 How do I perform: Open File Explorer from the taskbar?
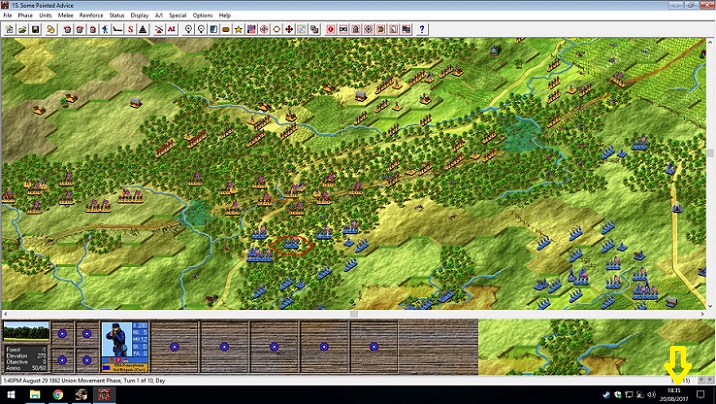click(x=35, y=394)
